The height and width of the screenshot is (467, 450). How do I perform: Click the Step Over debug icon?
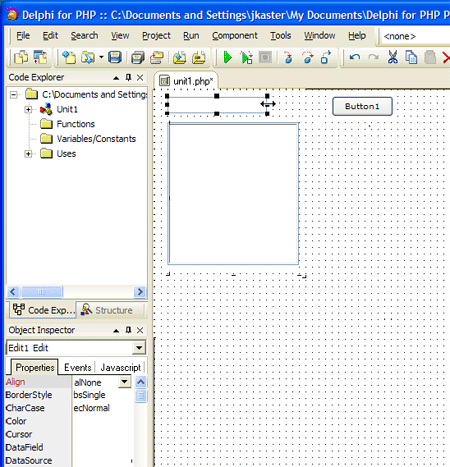307,58
